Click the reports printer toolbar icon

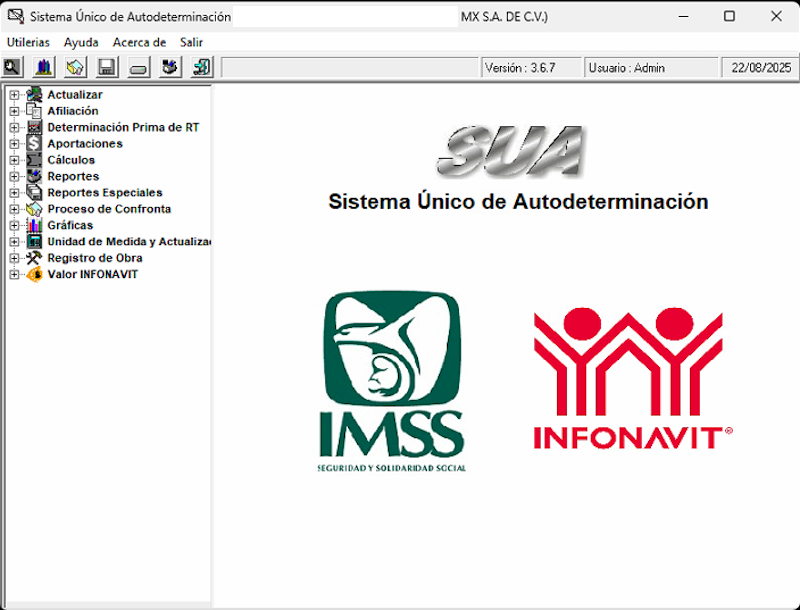tap(170, 67)
